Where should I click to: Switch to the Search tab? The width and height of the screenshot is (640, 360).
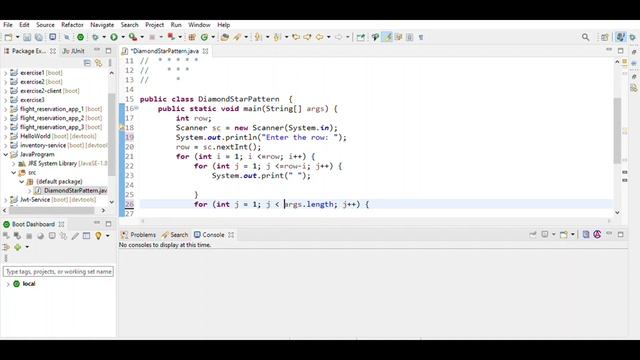pyautogui.click(x=175, y=235)
